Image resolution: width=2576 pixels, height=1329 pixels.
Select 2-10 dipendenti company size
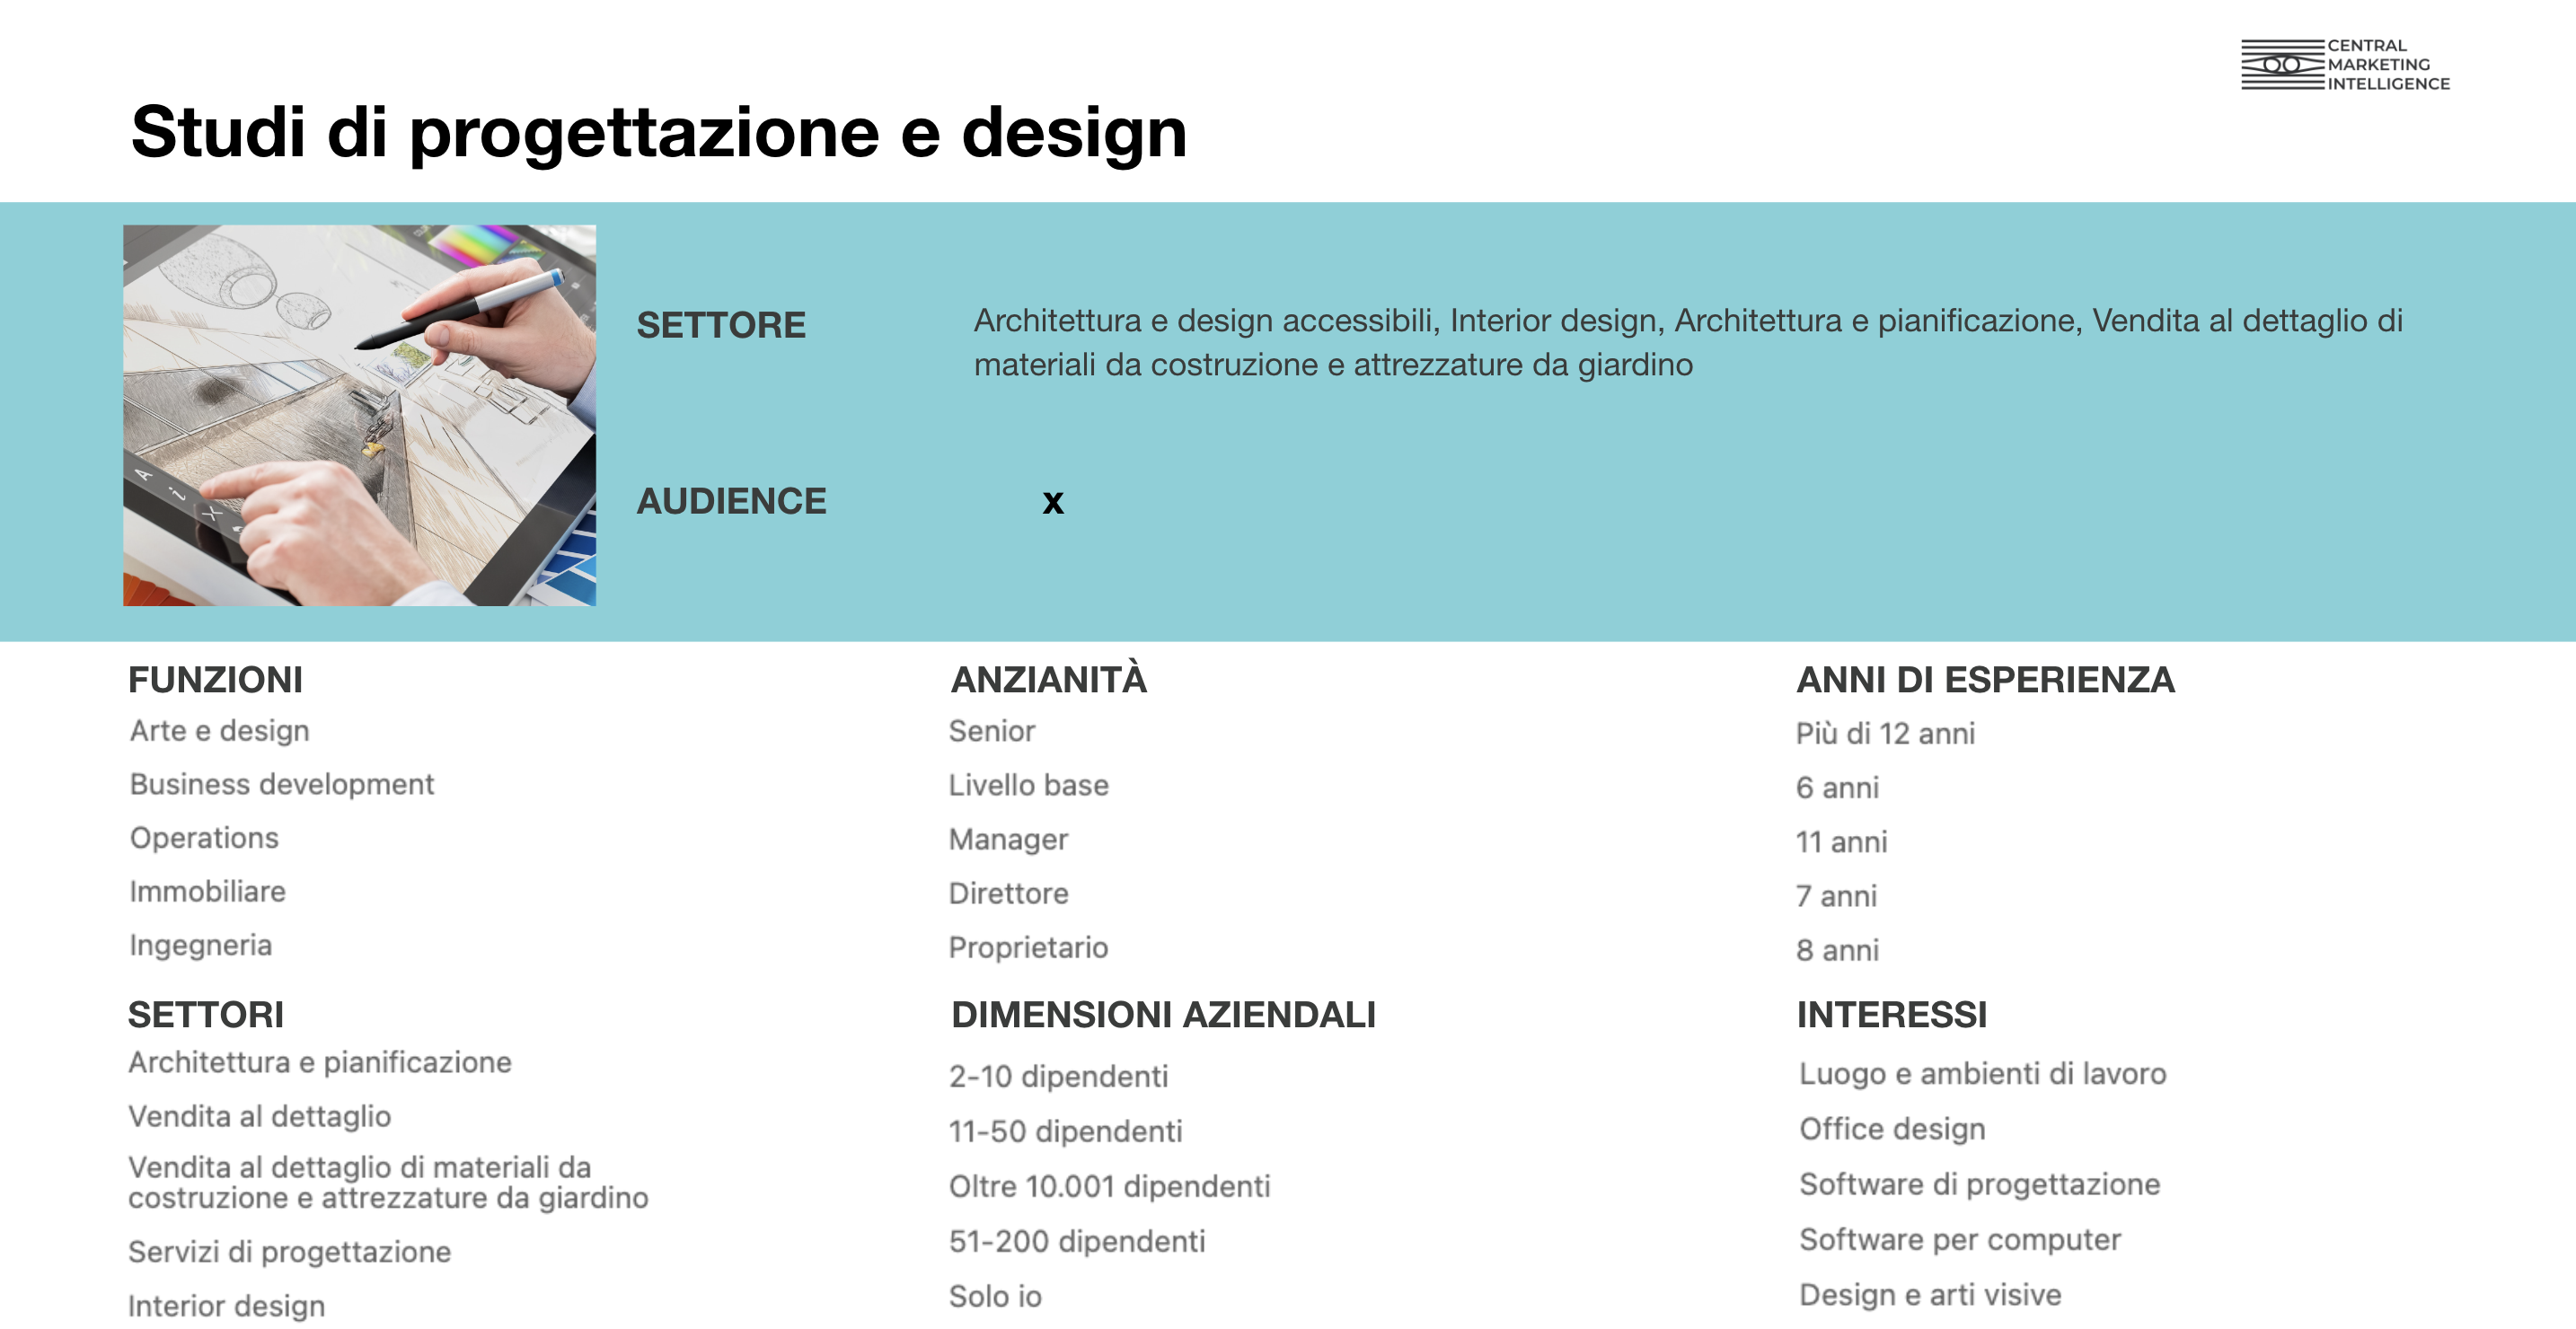click(1057, 1076)
